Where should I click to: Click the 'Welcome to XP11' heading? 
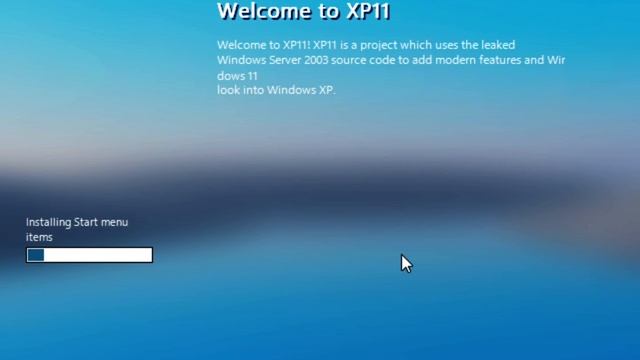[304, 11]
